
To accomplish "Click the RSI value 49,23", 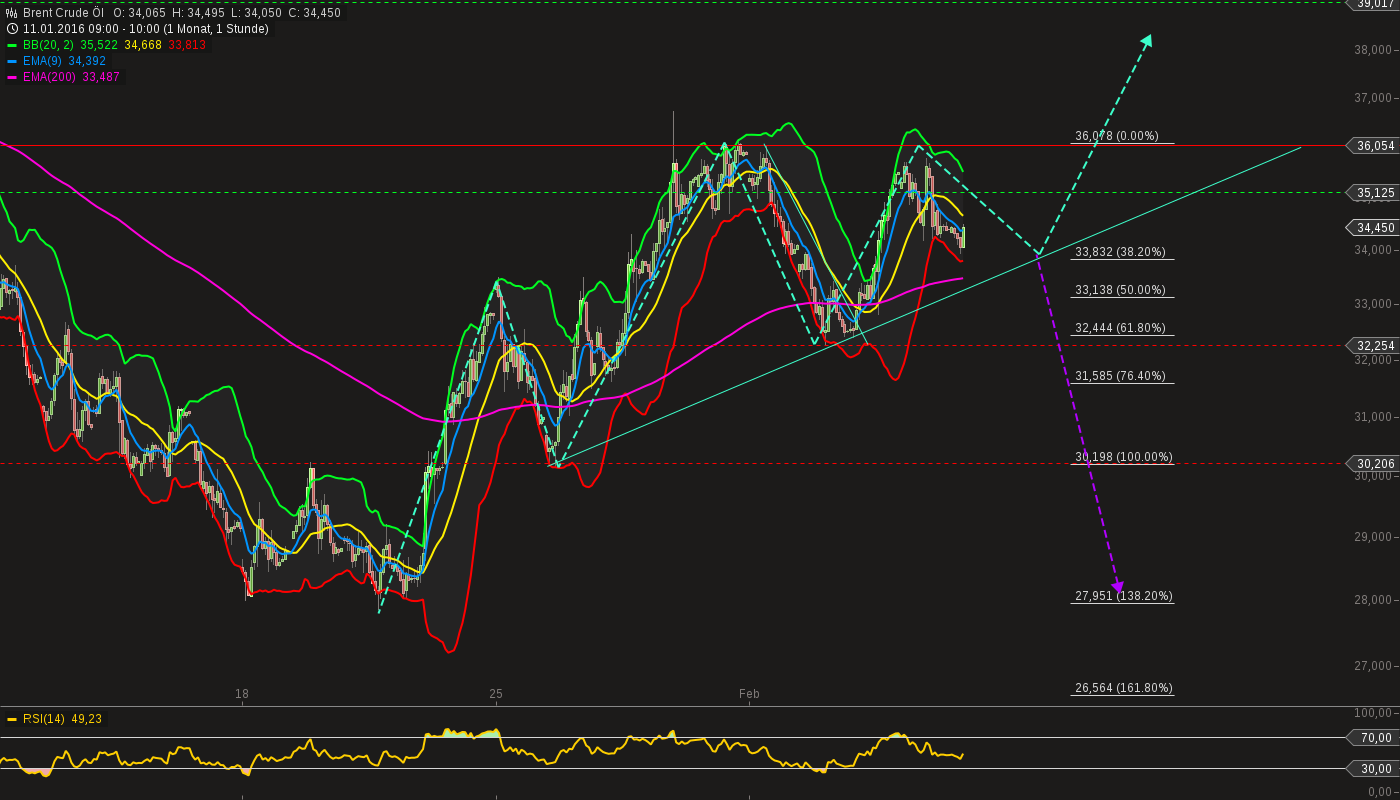I will coord(87,719).
